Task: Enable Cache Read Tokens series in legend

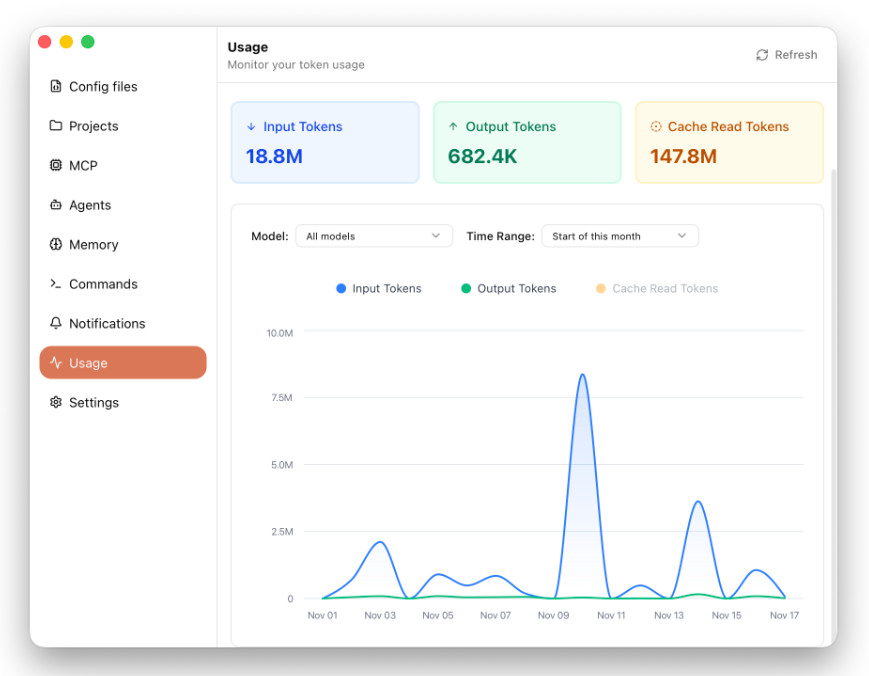Action: click(x=657, y=288)
